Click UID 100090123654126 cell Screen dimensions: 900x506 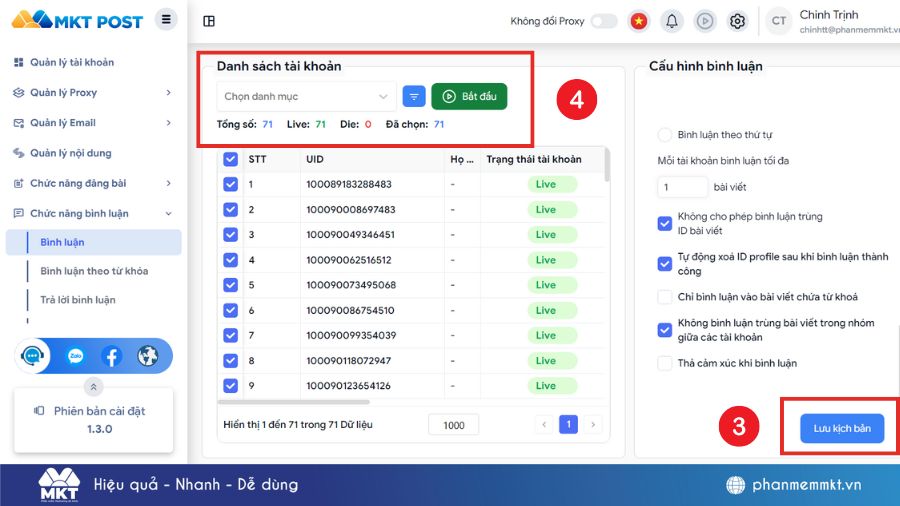[348, 386]
